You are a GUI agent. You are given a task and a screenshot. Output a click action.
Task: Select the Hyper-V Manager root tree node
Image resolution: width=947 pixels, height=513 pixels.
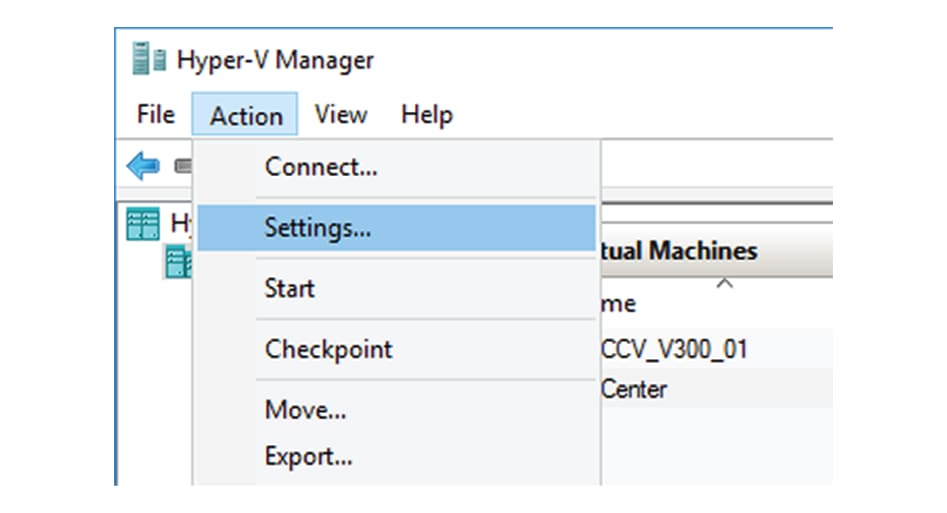tap(159, 224)
